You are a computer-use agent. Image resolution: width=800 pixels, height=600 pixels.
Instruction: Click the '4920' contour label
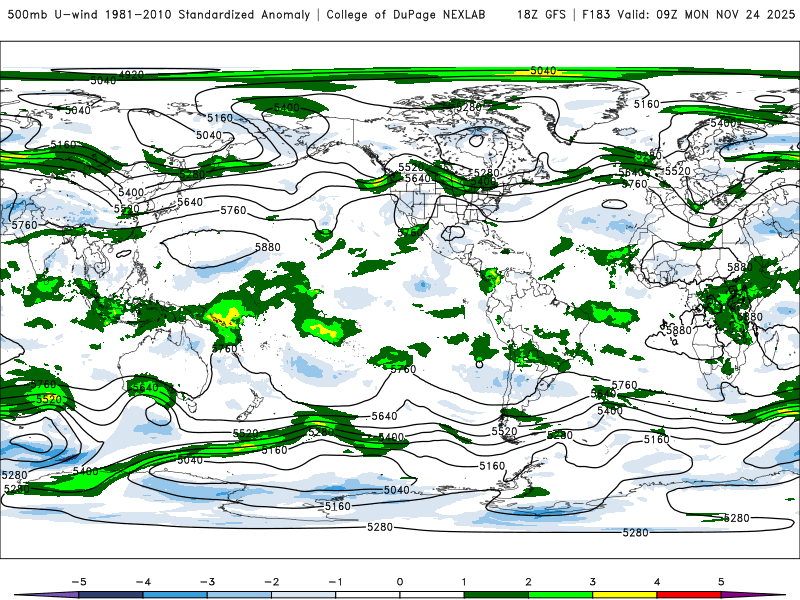tap(131, 75)
